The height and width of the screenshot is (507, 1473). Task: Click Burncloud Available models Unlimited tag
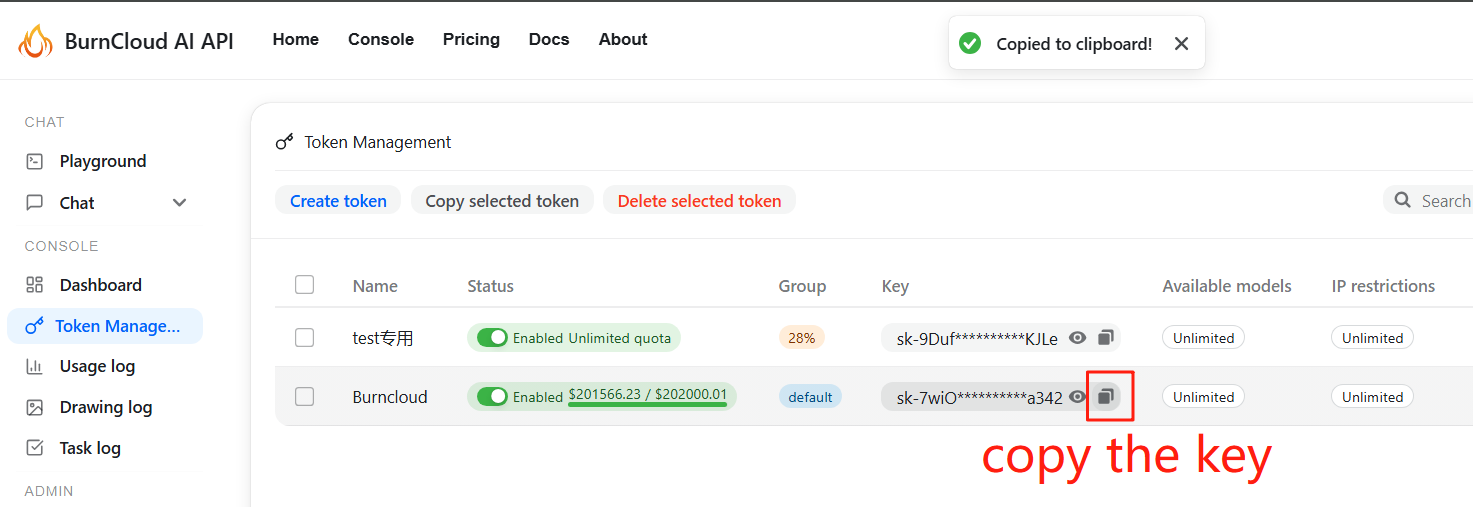[1203, 397]
